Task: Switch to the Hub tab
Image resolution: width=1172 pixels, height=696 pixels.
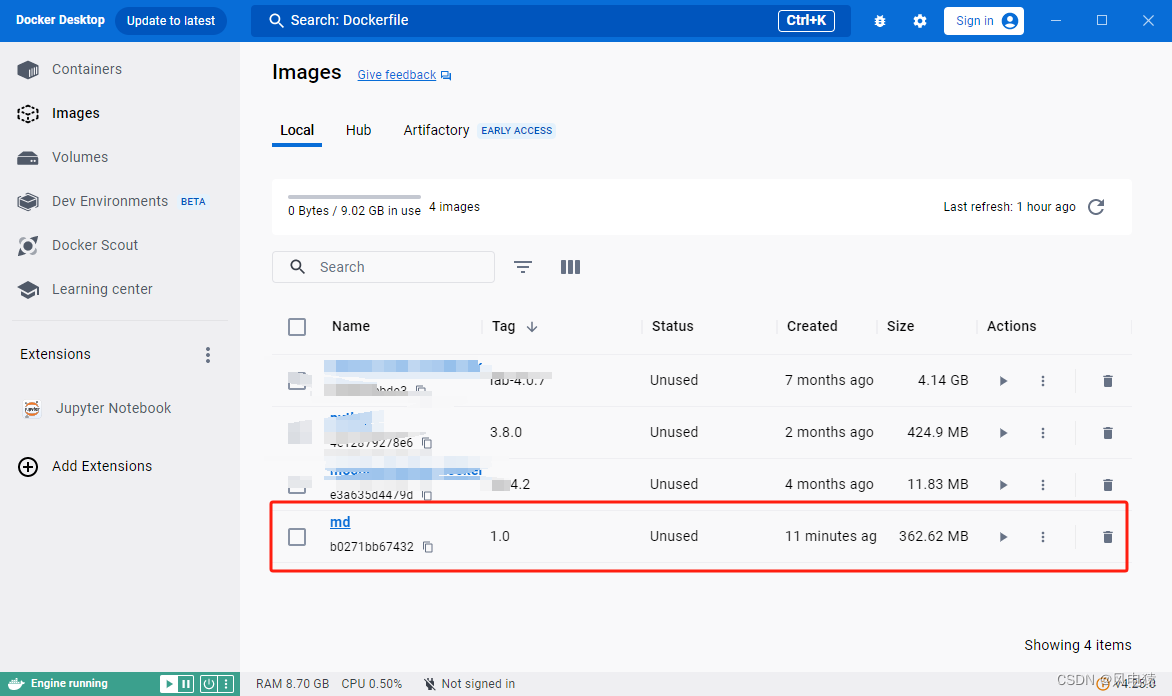Action: (358, 130)
